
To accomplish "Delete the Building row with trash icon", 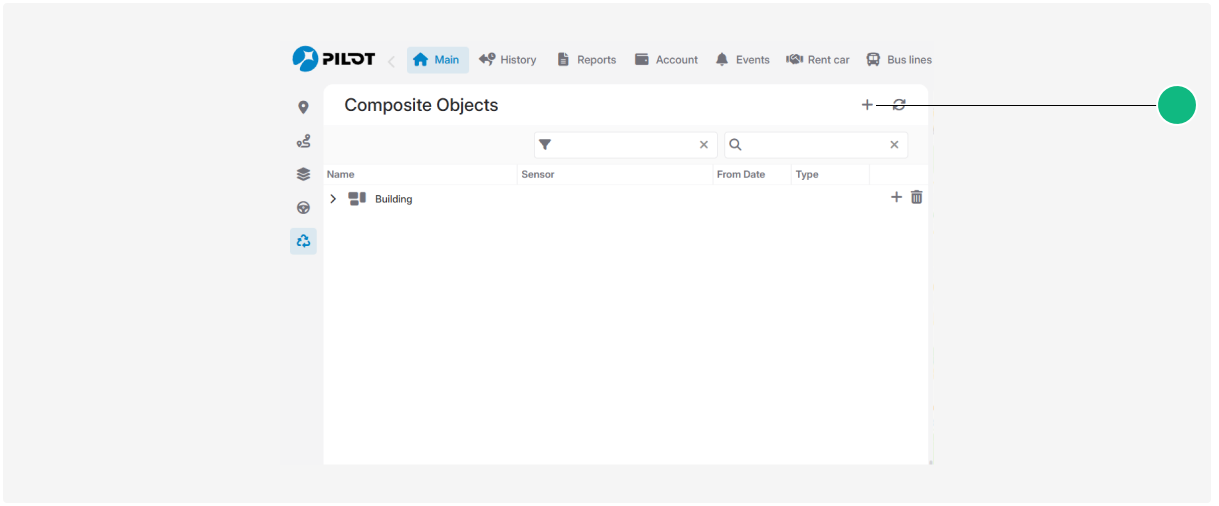I will pos(916,198).
